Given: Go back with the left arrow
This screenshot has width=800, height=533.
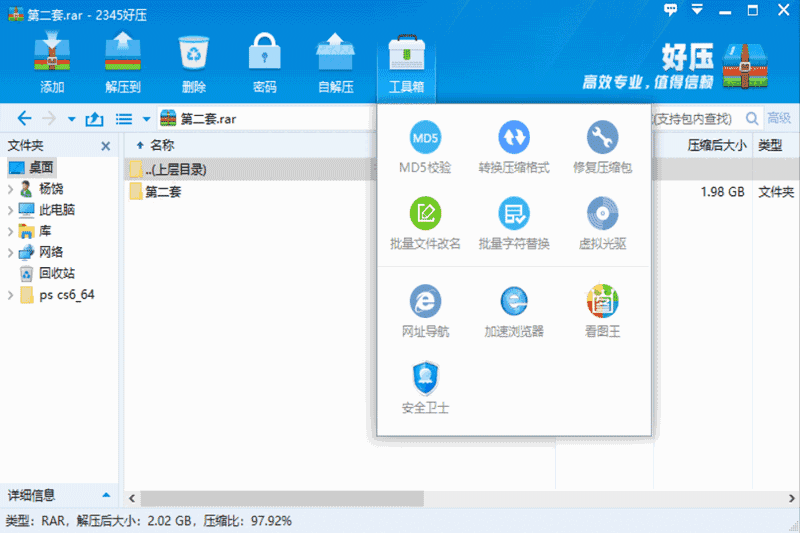Looking at the screenshot, I should [x=24, y=119].
